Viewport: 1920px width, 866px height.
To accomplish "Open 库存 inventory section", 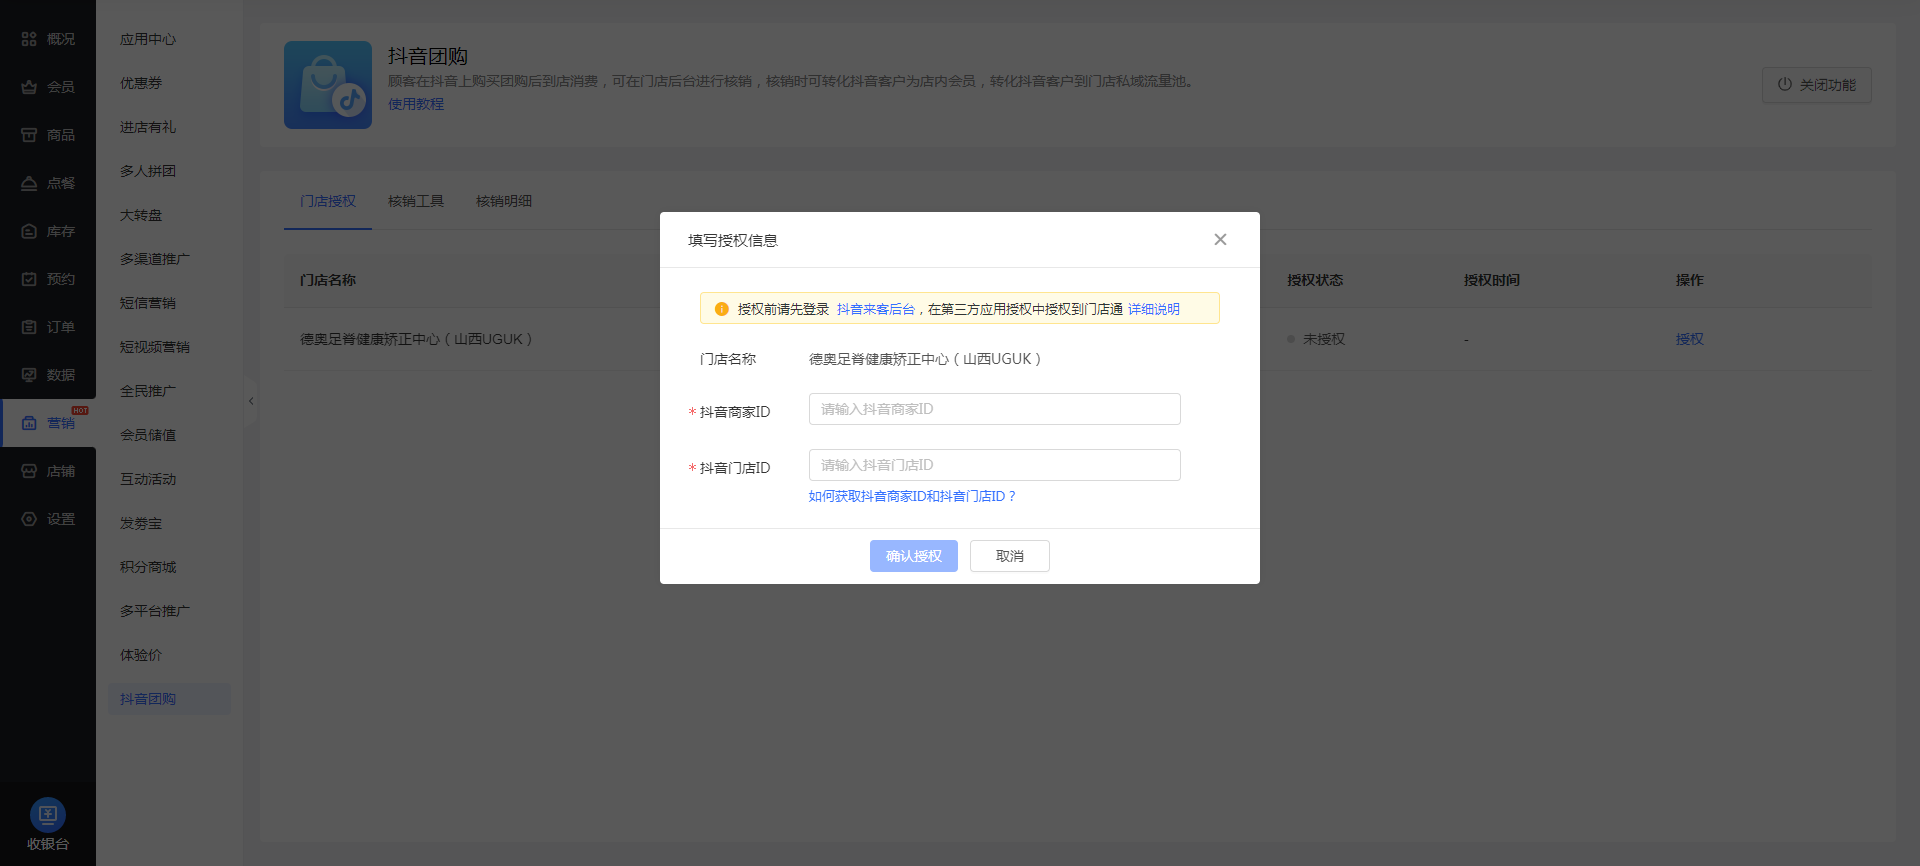I will [x=48, y=231].
